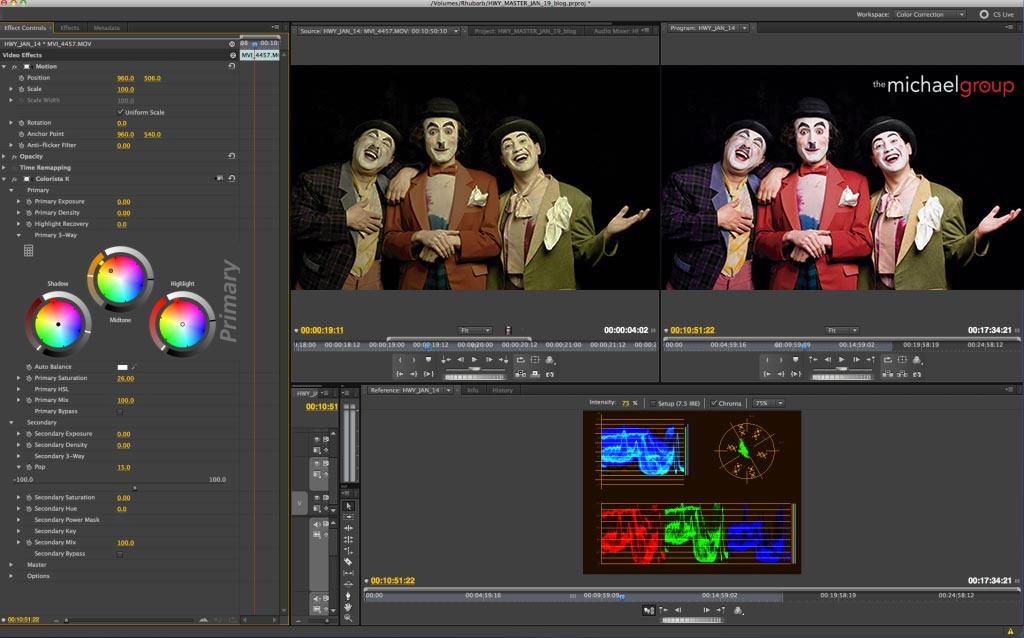Click the Primary Saturation value 26.00
The height and width of the screenshot is (638, 1024).
point(125,378)
